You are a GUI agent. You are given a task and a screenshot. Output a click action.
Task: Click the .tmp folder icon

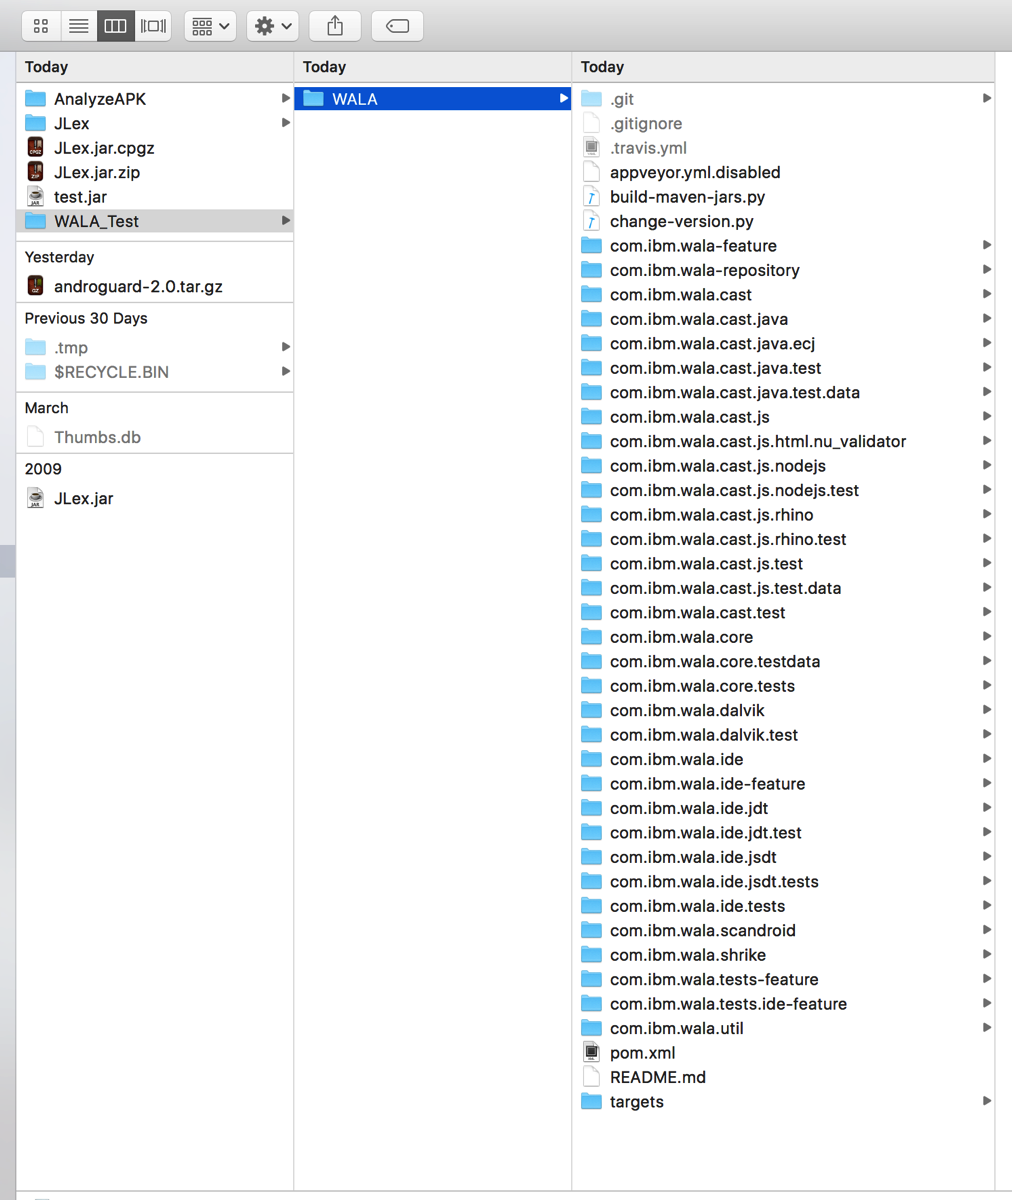pos(36,347)
